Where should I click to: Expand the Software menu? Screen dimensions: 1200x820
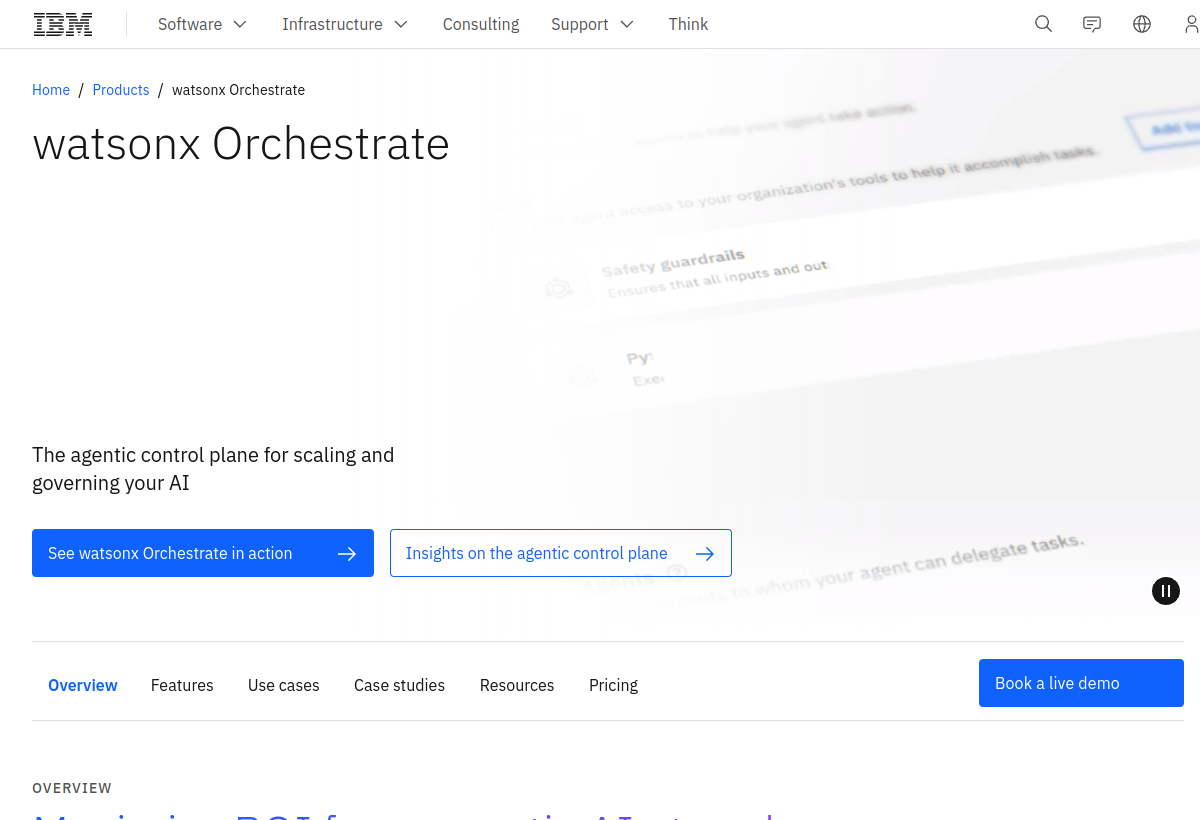tap(202, 24)
